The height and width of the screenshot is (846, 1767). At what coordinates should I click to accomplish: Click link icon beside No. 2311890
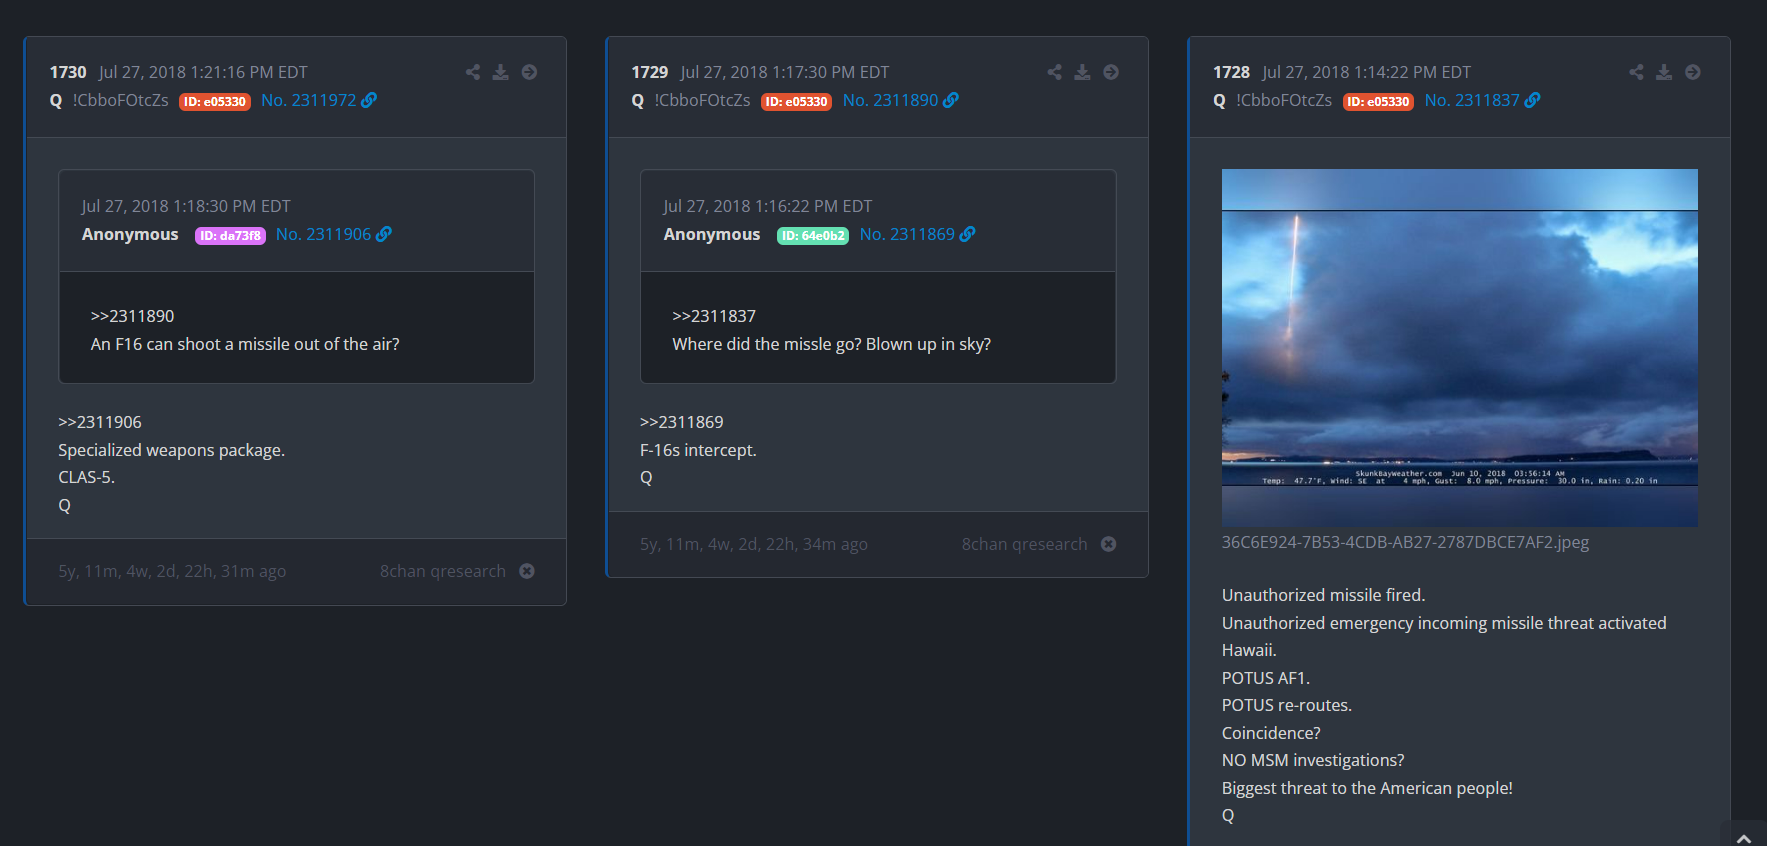(951, 100)
